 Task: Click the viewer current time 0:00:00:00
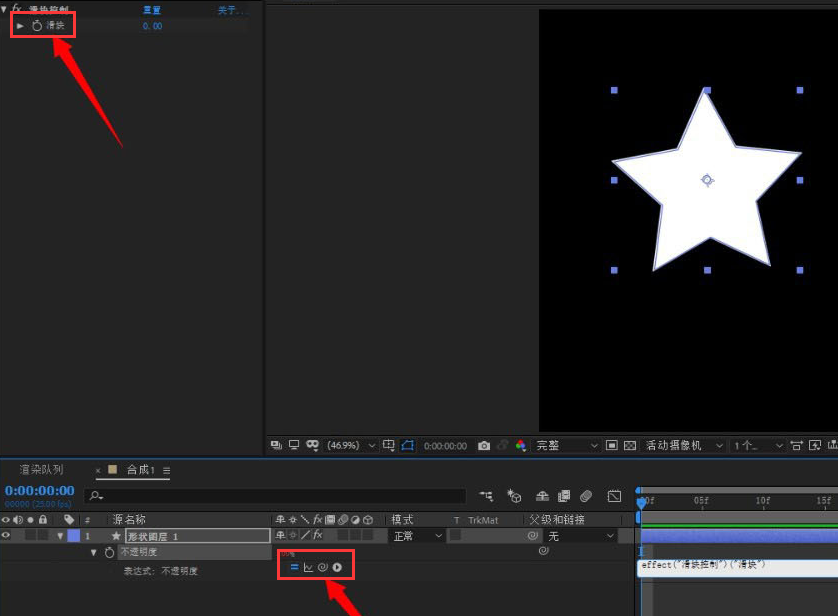[445, 446]
